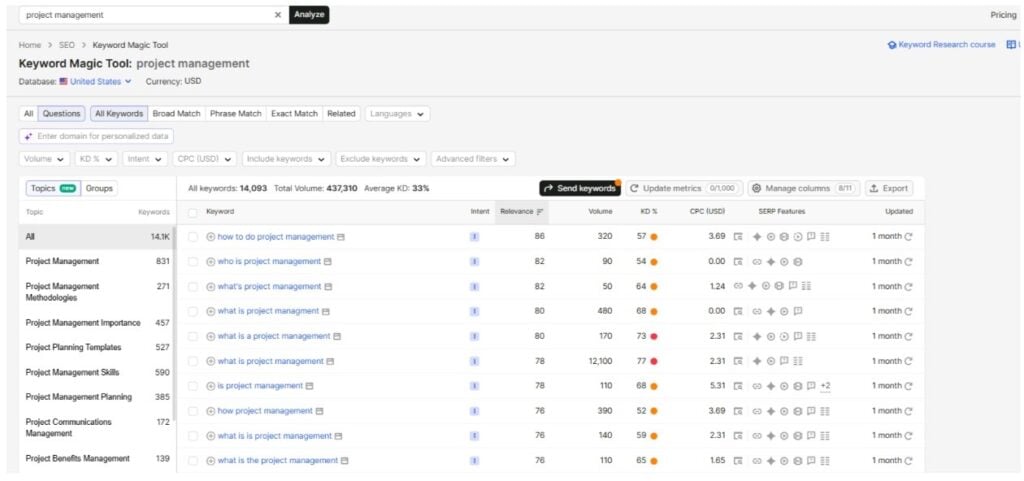Clear the search box with the X icon
This screenshot has width=1024, height=481.
(x=278, y=14)
